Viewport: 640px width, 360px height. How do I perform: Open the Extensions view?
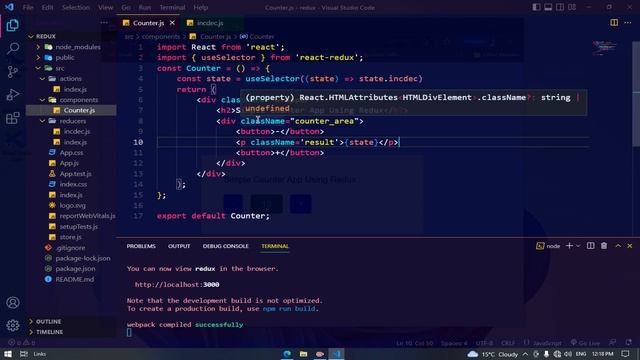pos(13,118)
